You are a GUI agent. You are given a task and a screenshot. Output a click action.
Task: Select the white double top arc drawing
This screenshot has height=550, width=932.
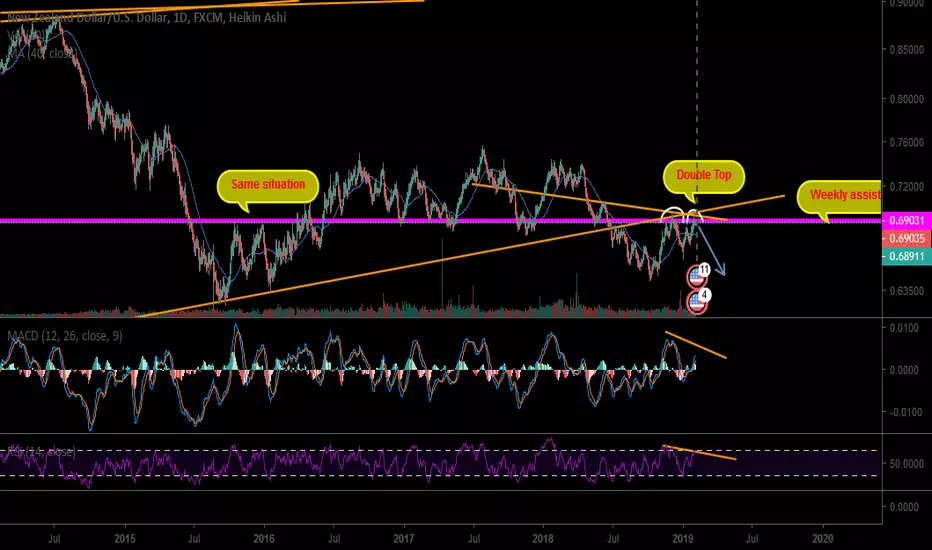tap(682, 215)
